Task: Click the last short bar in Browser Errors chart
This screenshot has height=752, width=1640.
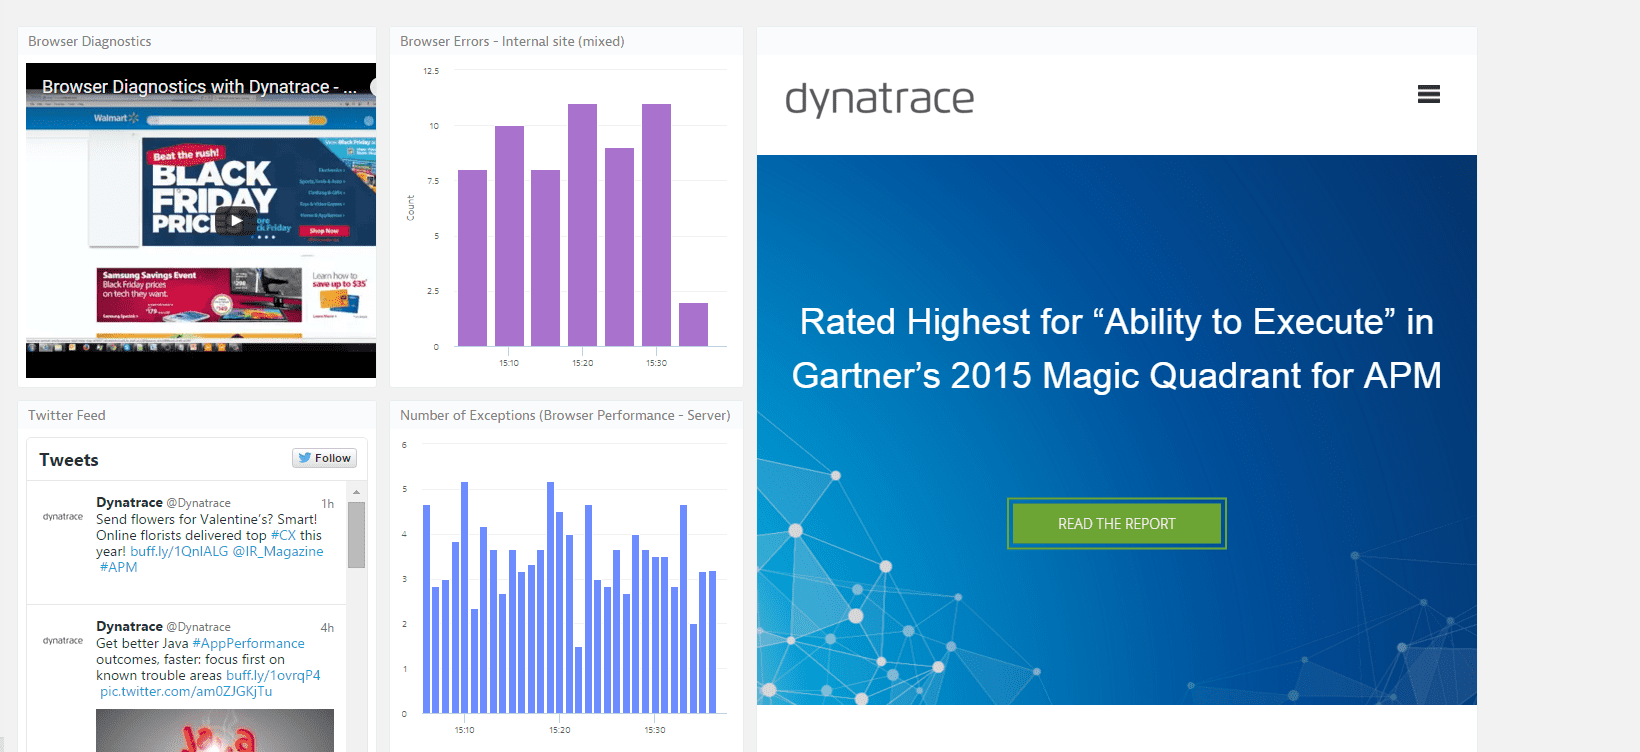Action: (693, 324)
